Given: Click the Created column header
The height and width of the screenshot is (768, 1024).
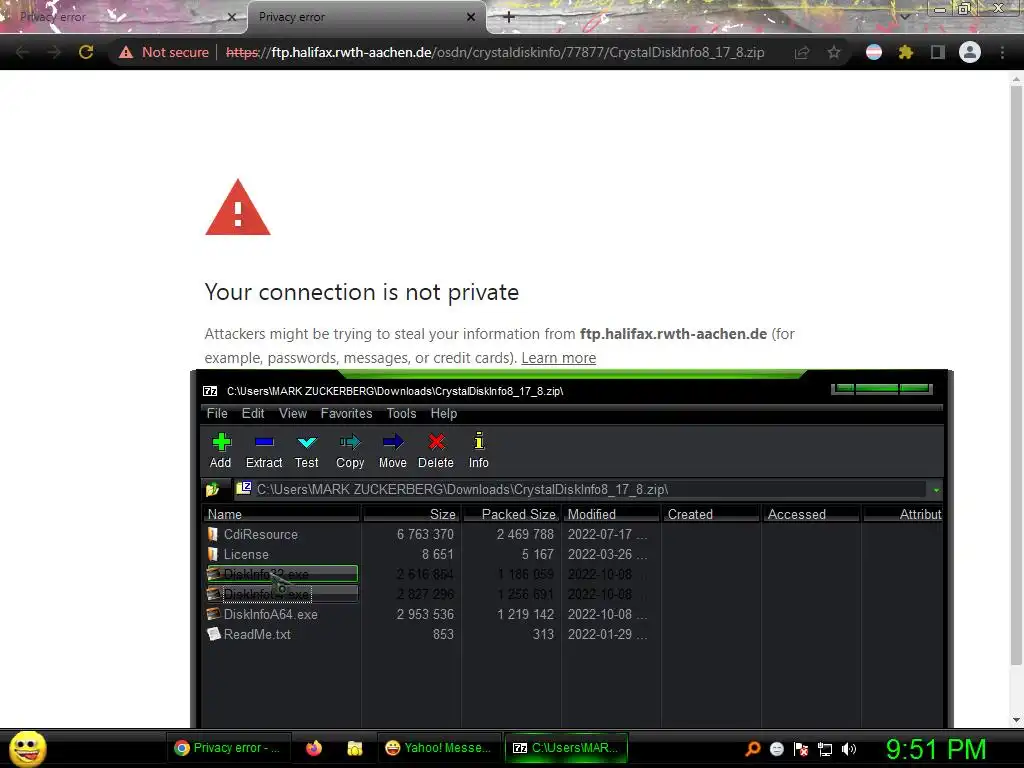Looking at the screenshot, I should (x=711, y=514).
